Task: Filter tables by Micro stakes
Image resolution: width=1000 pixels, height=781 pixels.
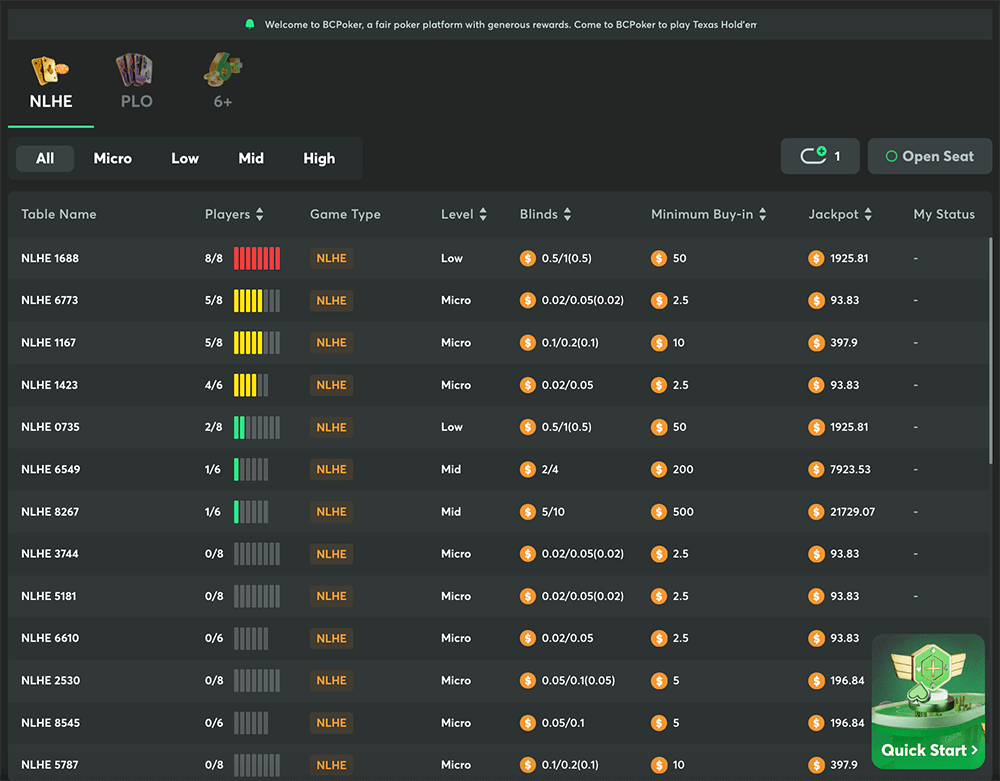Action: pyautogui.click(x=112, y=158)
